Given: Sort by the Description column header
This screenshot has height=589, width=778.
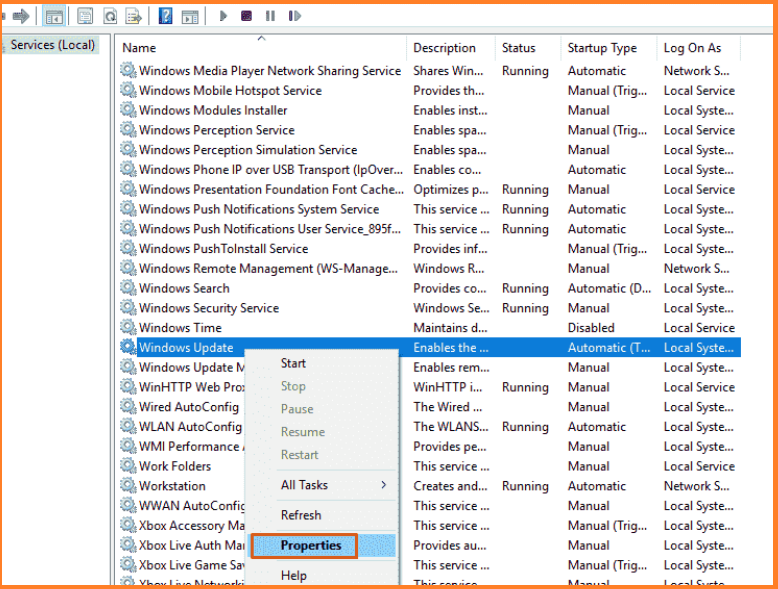Looking at the screenshot, I should 444,48.
